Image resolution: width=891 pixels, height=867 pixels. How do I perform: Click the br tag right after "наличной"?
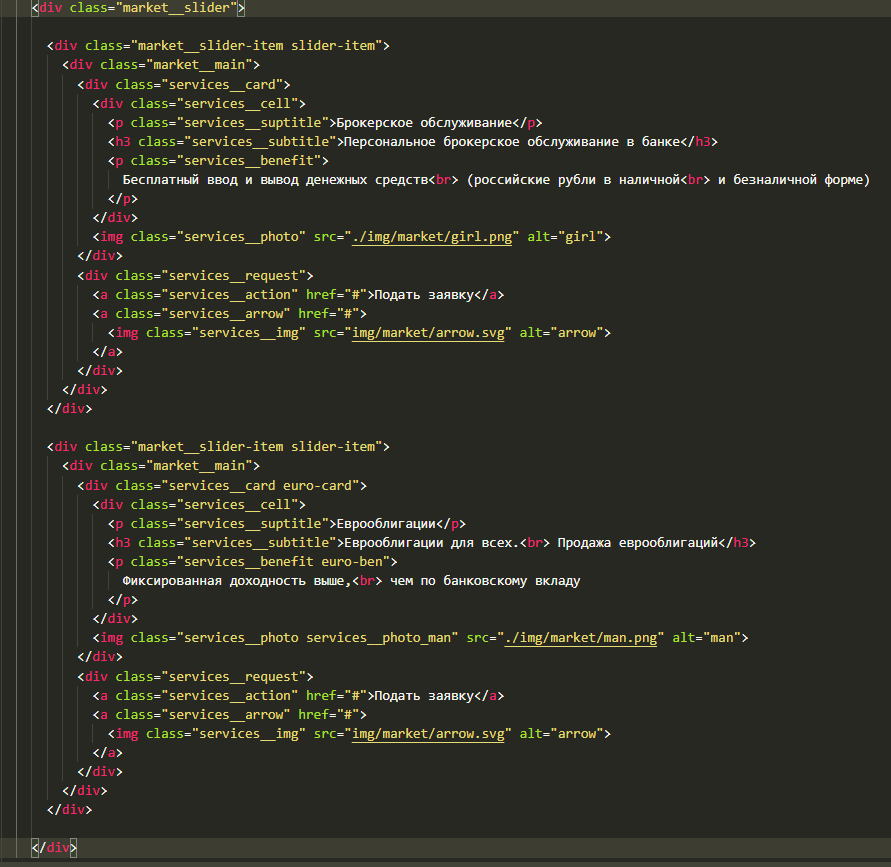(696, 180)
